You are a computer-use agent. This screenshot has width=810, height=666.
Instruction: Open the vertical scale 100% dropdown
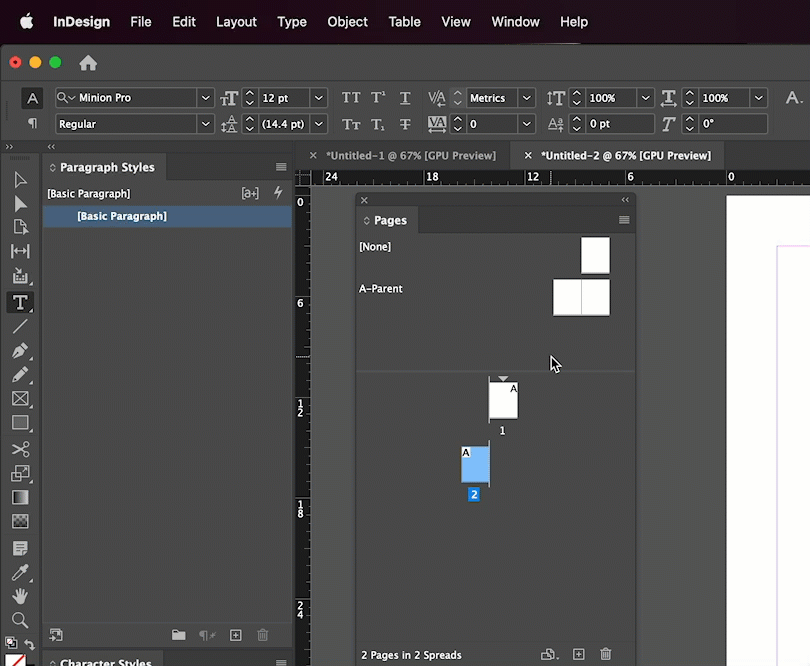[x=645, y=98]
